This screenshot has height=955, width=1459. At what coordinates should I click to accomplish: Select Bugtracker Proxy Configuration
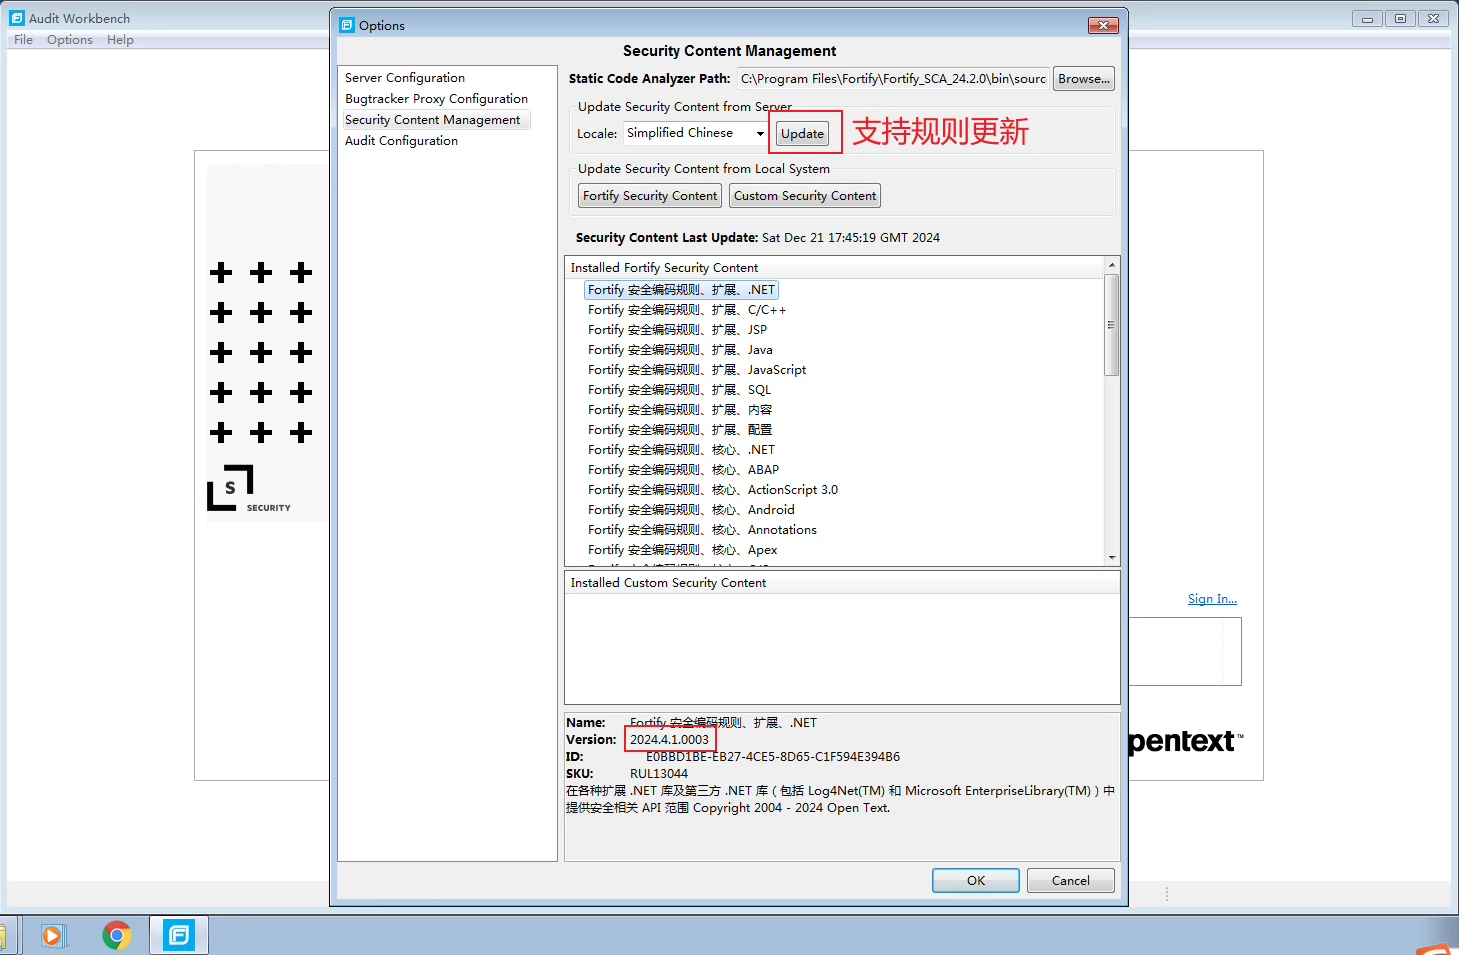pos(436,99)
